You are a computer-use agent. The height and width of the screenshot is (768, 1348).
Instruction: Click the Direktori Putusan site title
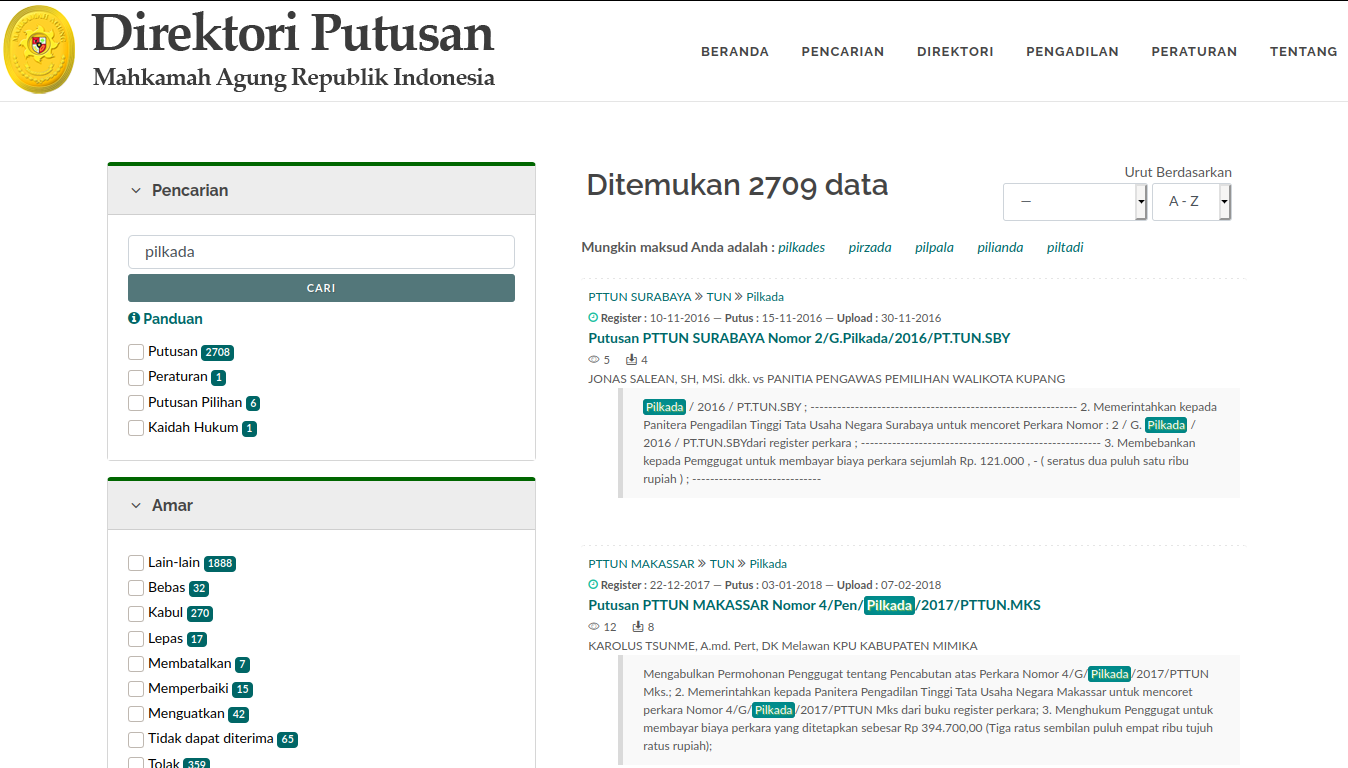pos(293,32)
